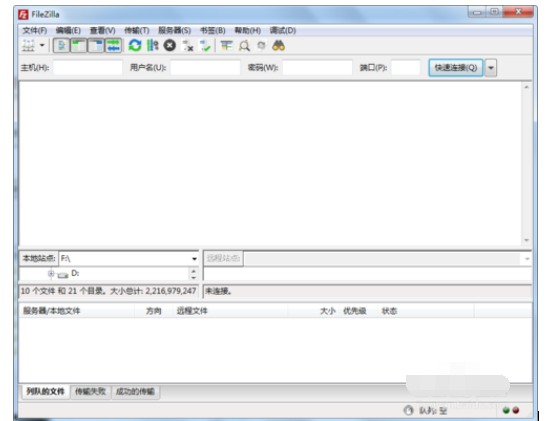Switch to 传输失败 tab
Image resolution: width=558 pixels, height=421 pixels.
[x=90, y=392]
